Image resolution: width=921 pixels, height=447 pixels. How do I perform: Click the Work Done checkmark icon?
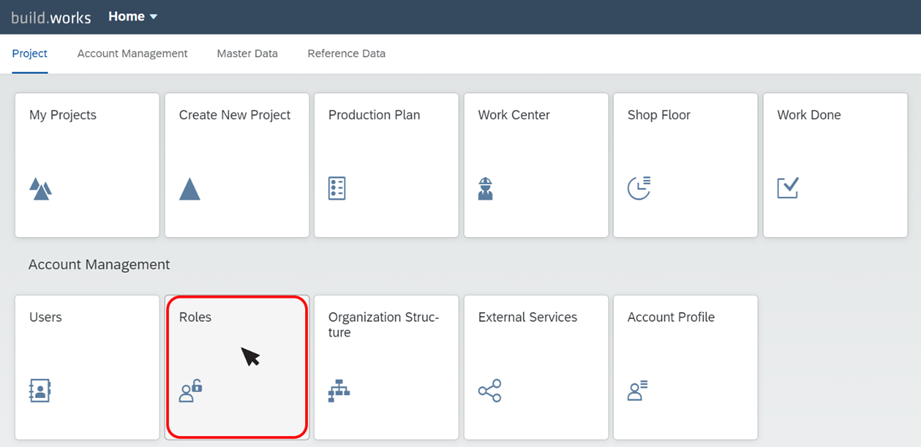(x=788, y=188)
